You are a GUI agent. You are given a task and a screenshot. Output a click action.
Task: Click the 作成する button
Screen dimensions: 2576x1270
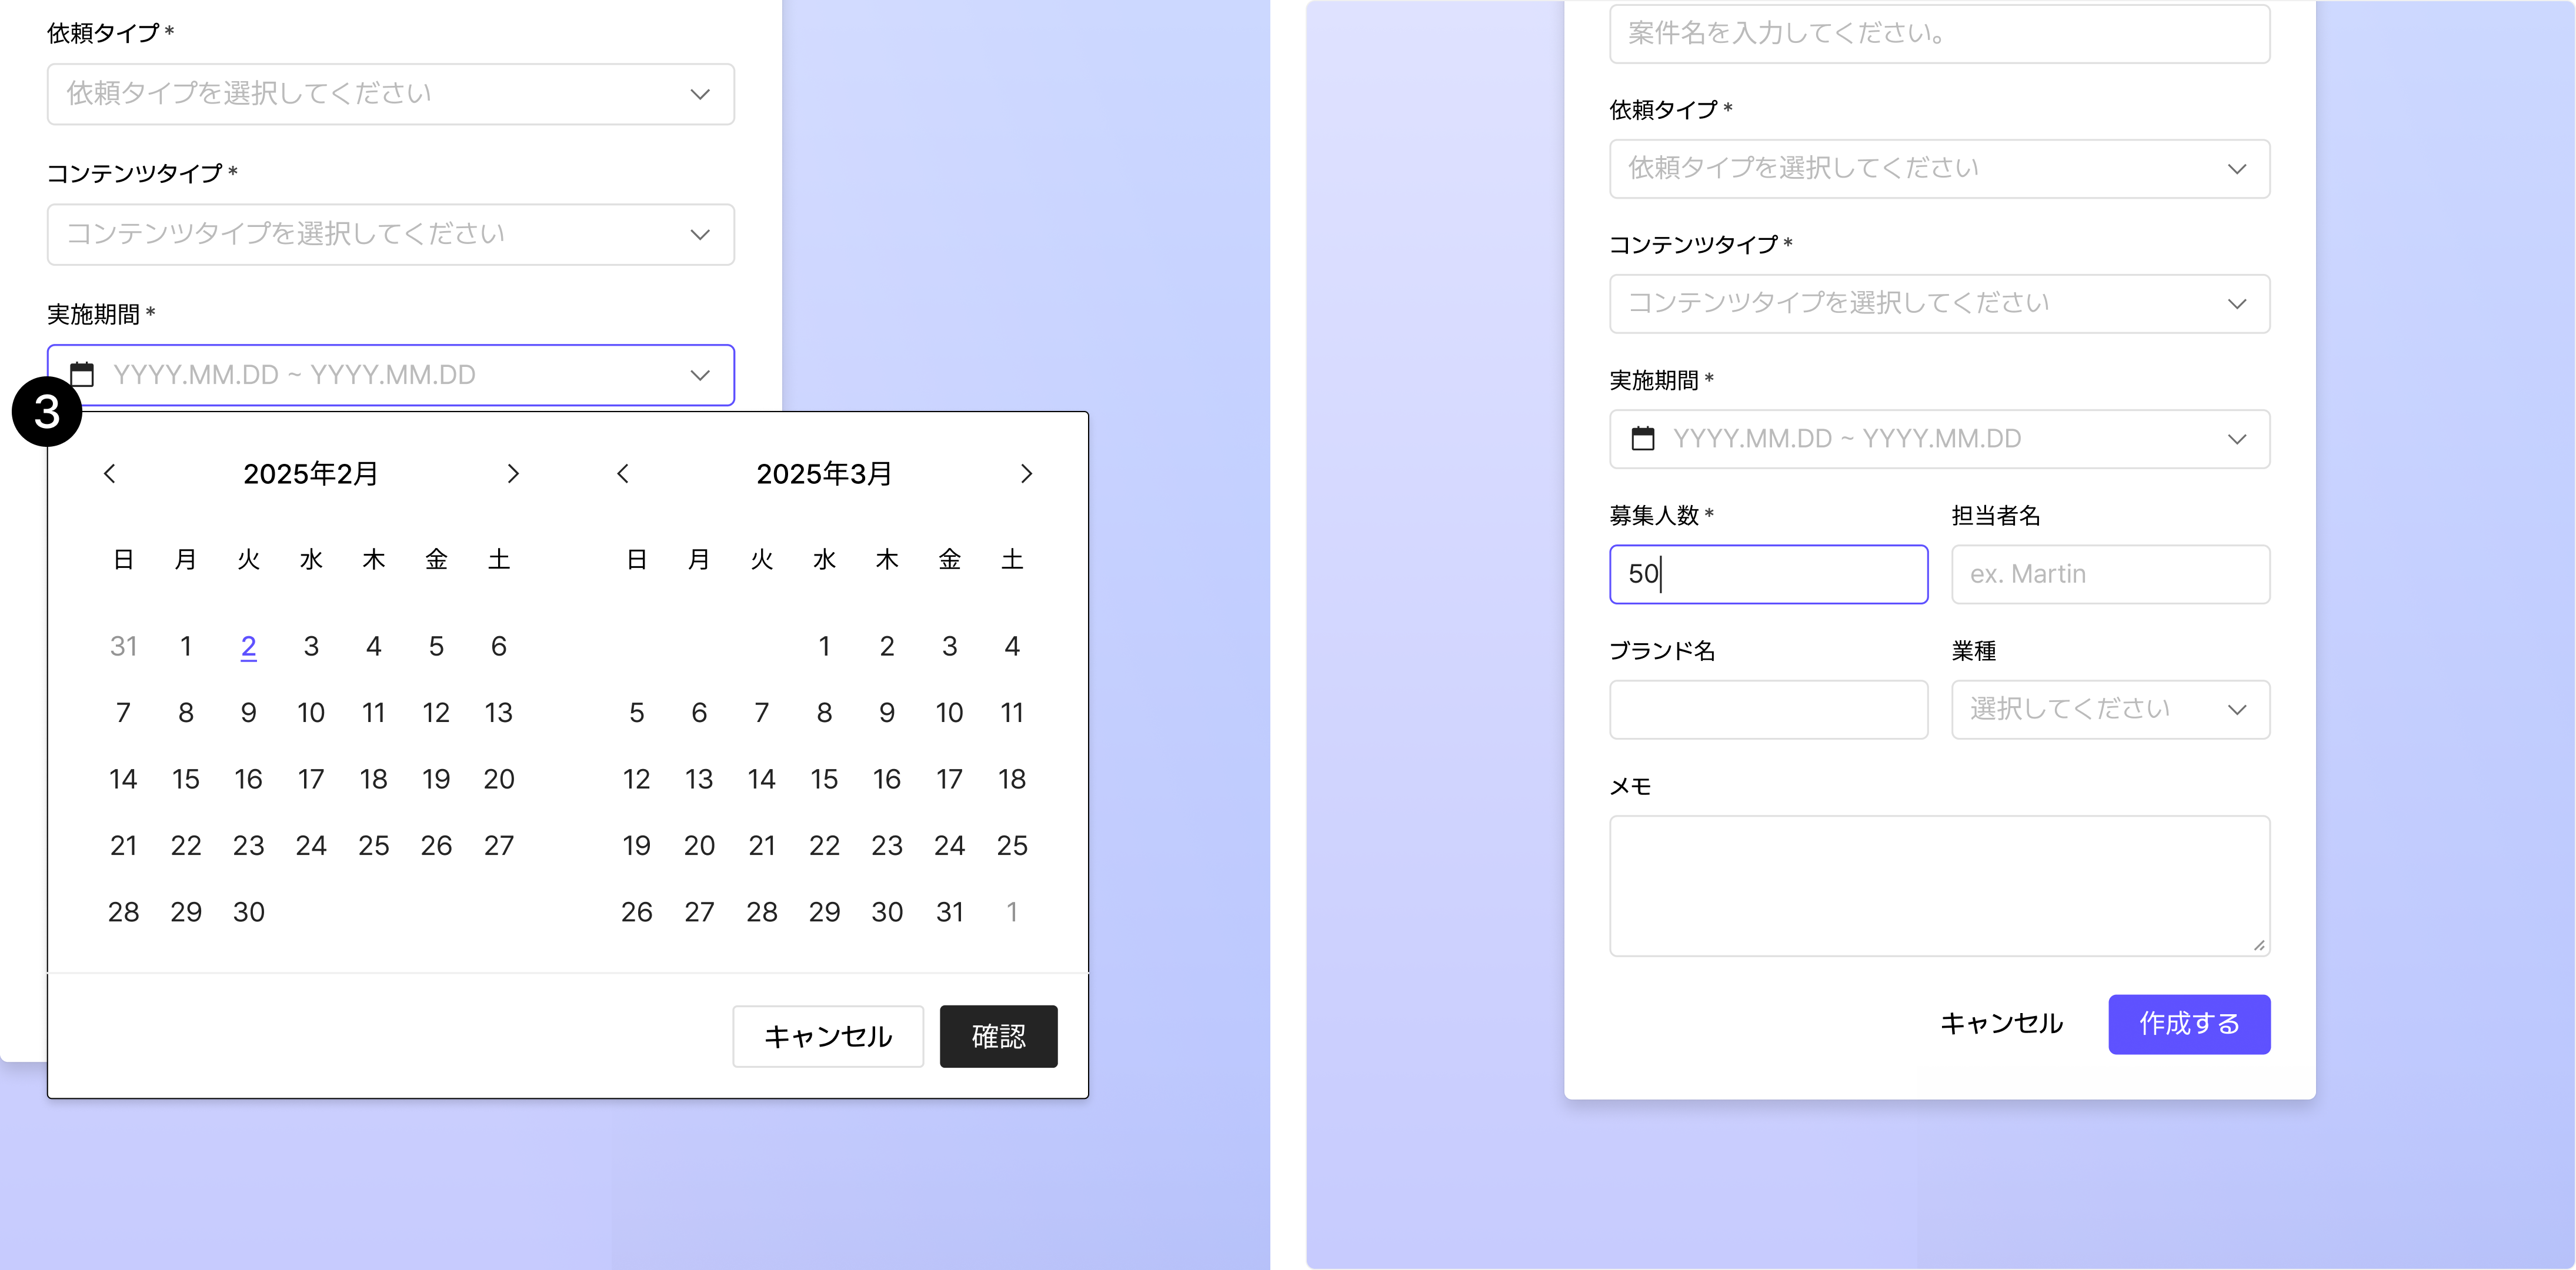click(x=2189, y=1024)
